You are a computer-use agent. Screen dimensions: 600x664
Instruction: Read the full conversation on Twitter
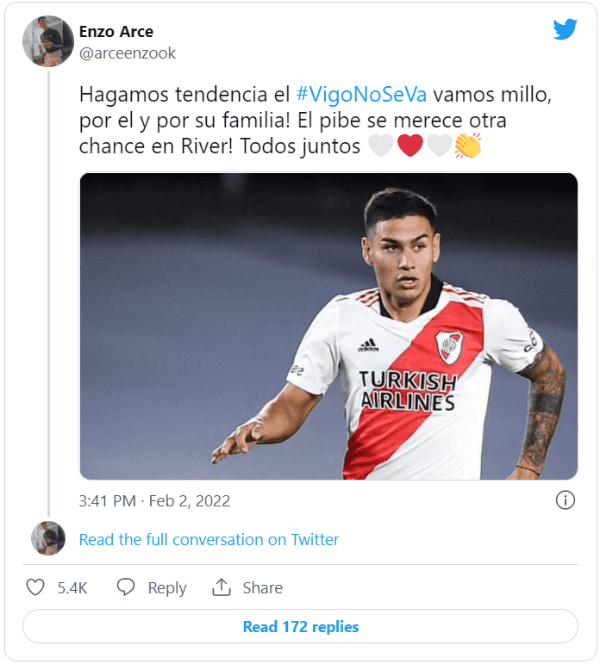[208, 540]
